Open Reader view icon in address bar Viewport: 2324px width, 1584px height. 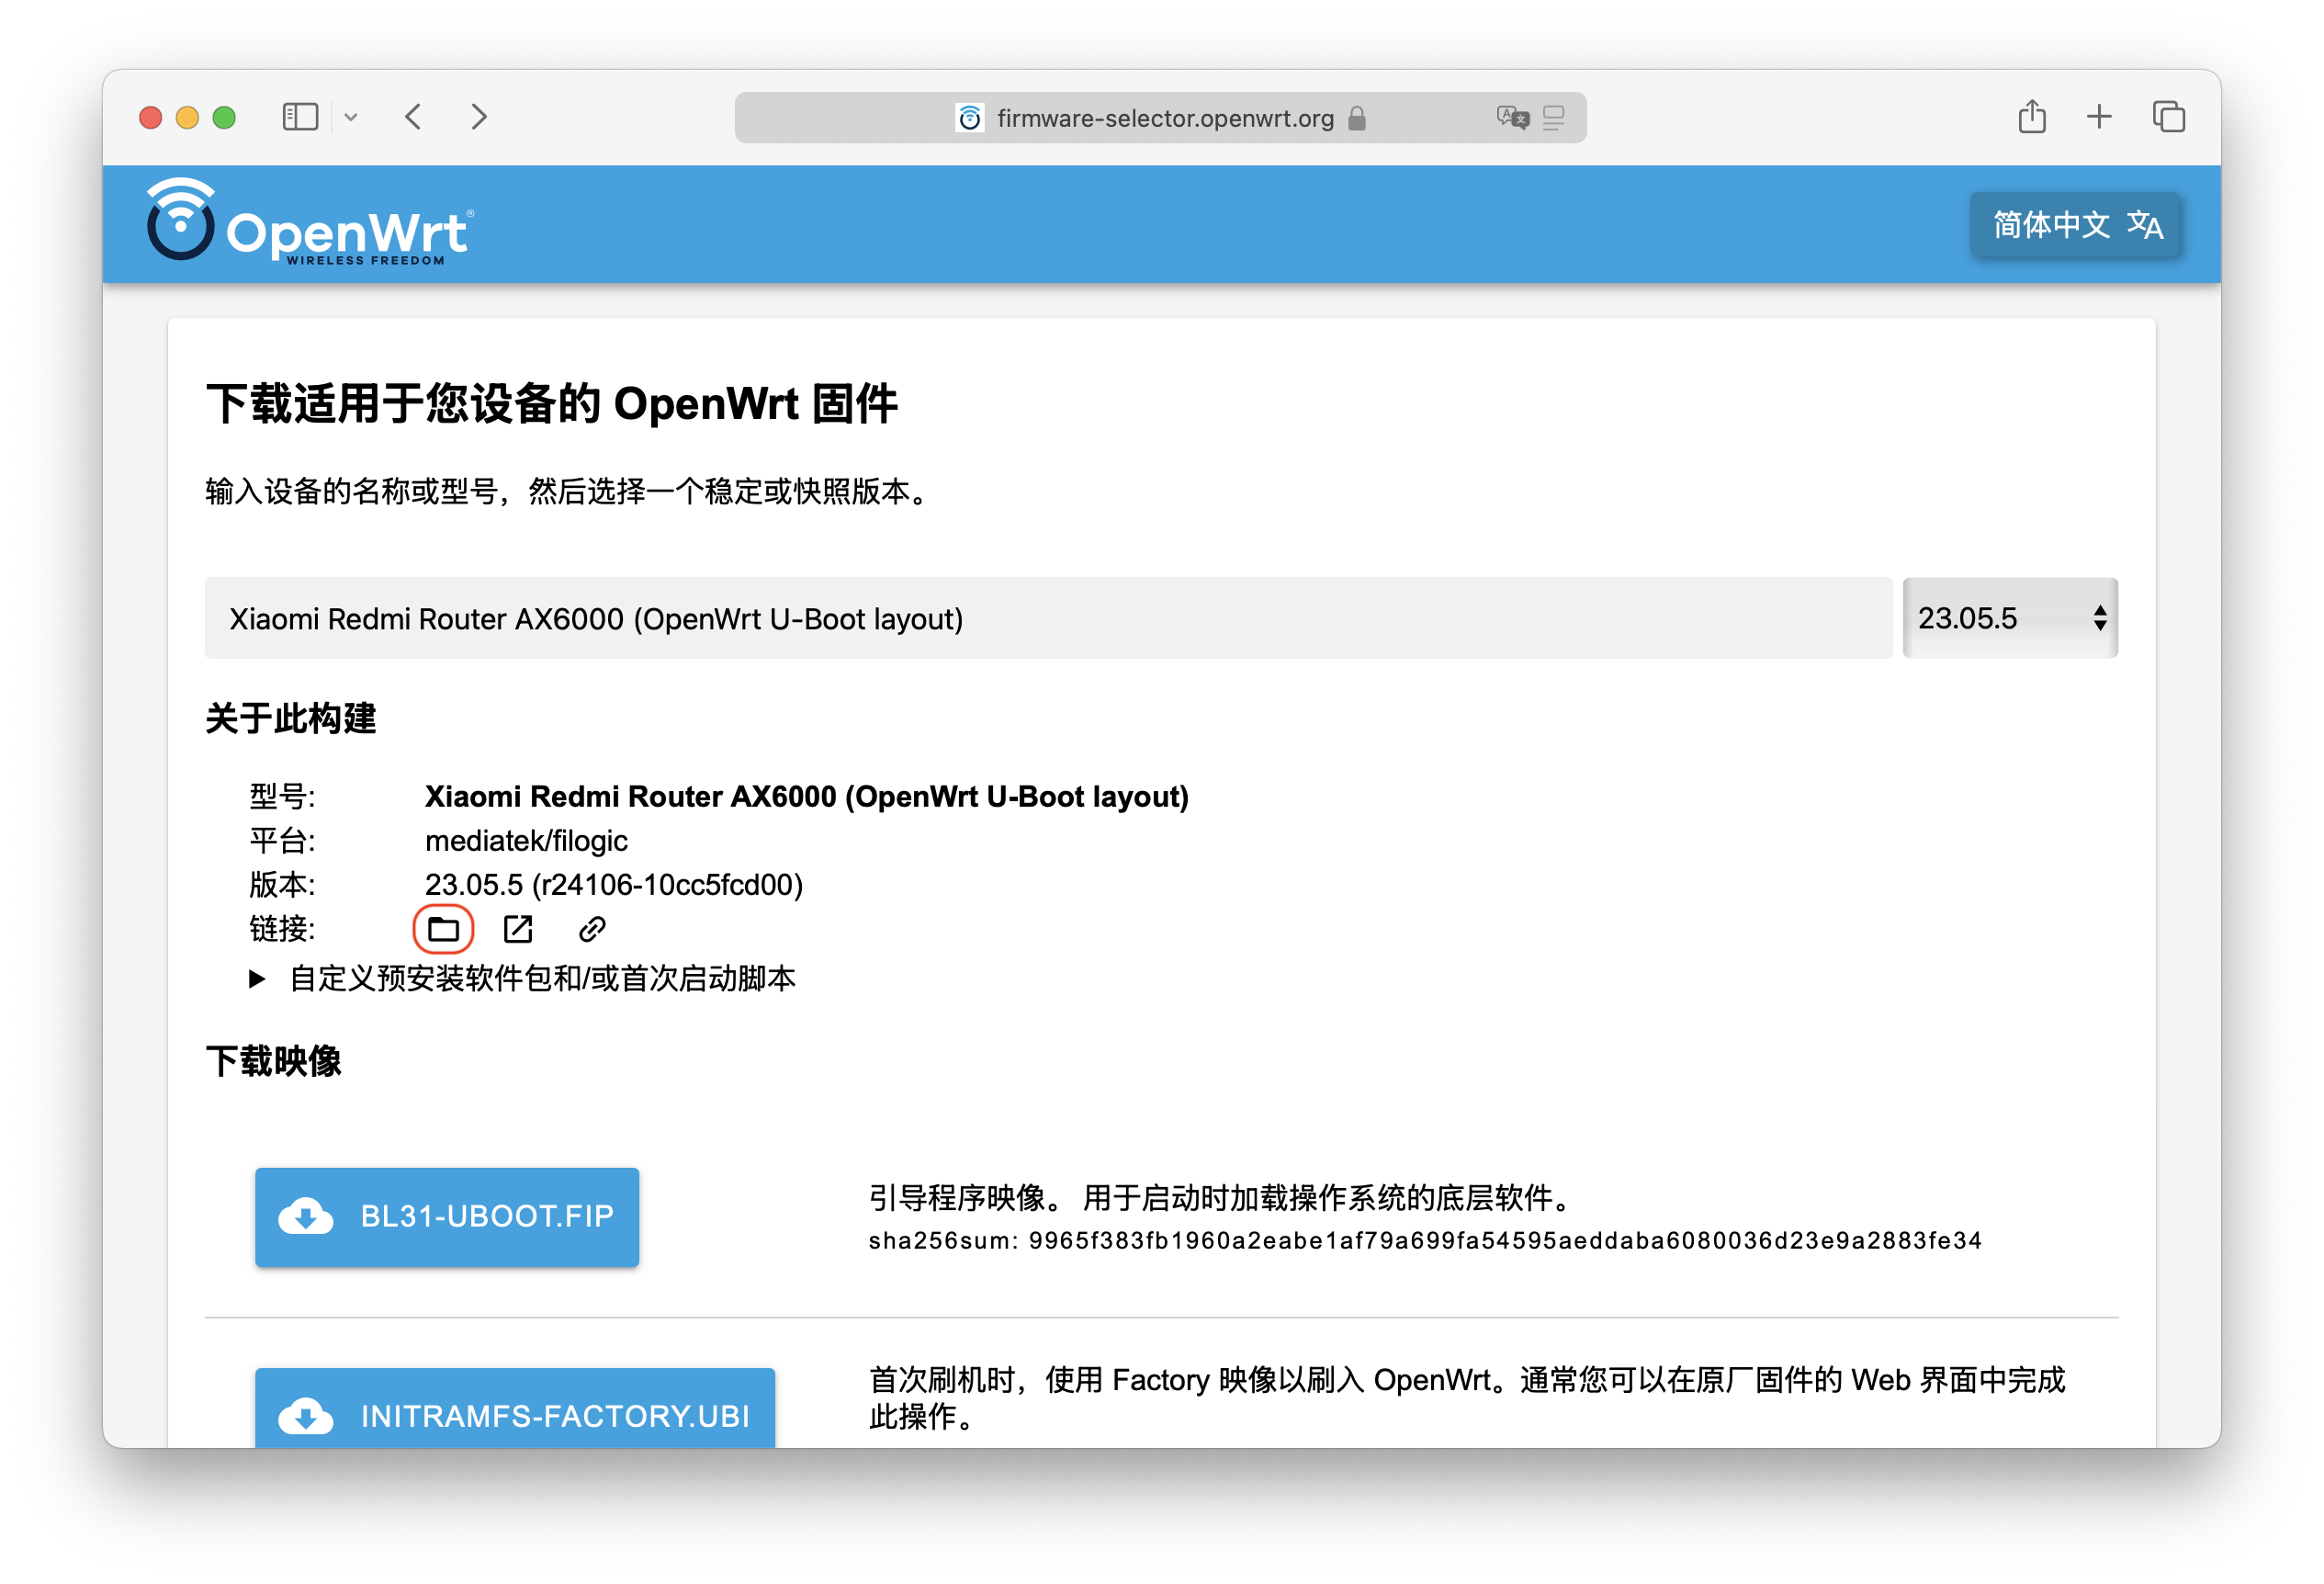coord(1554,118)
